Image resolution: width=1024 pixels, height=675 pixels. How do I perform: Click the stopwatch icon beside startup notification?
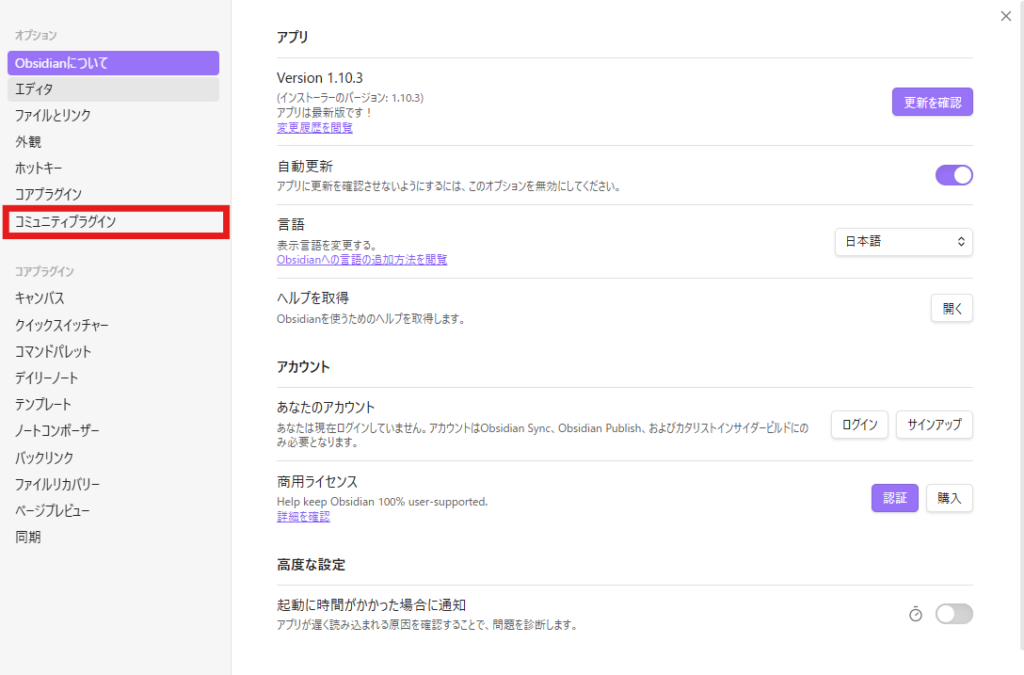(x=915, y=614)
